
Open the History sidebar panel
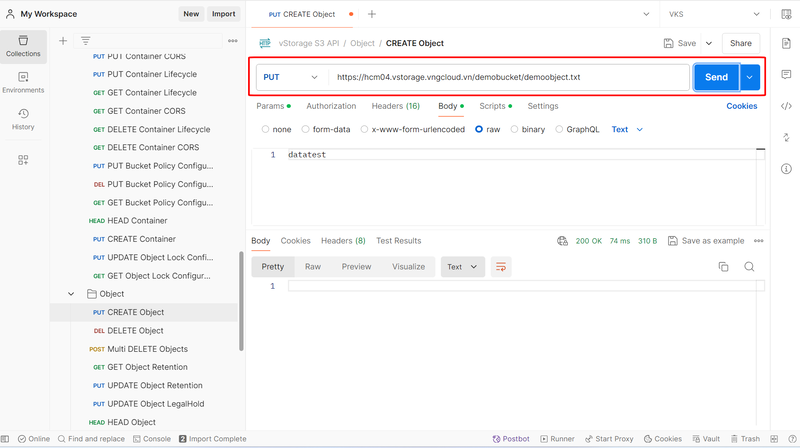click(x=23, y=119)
